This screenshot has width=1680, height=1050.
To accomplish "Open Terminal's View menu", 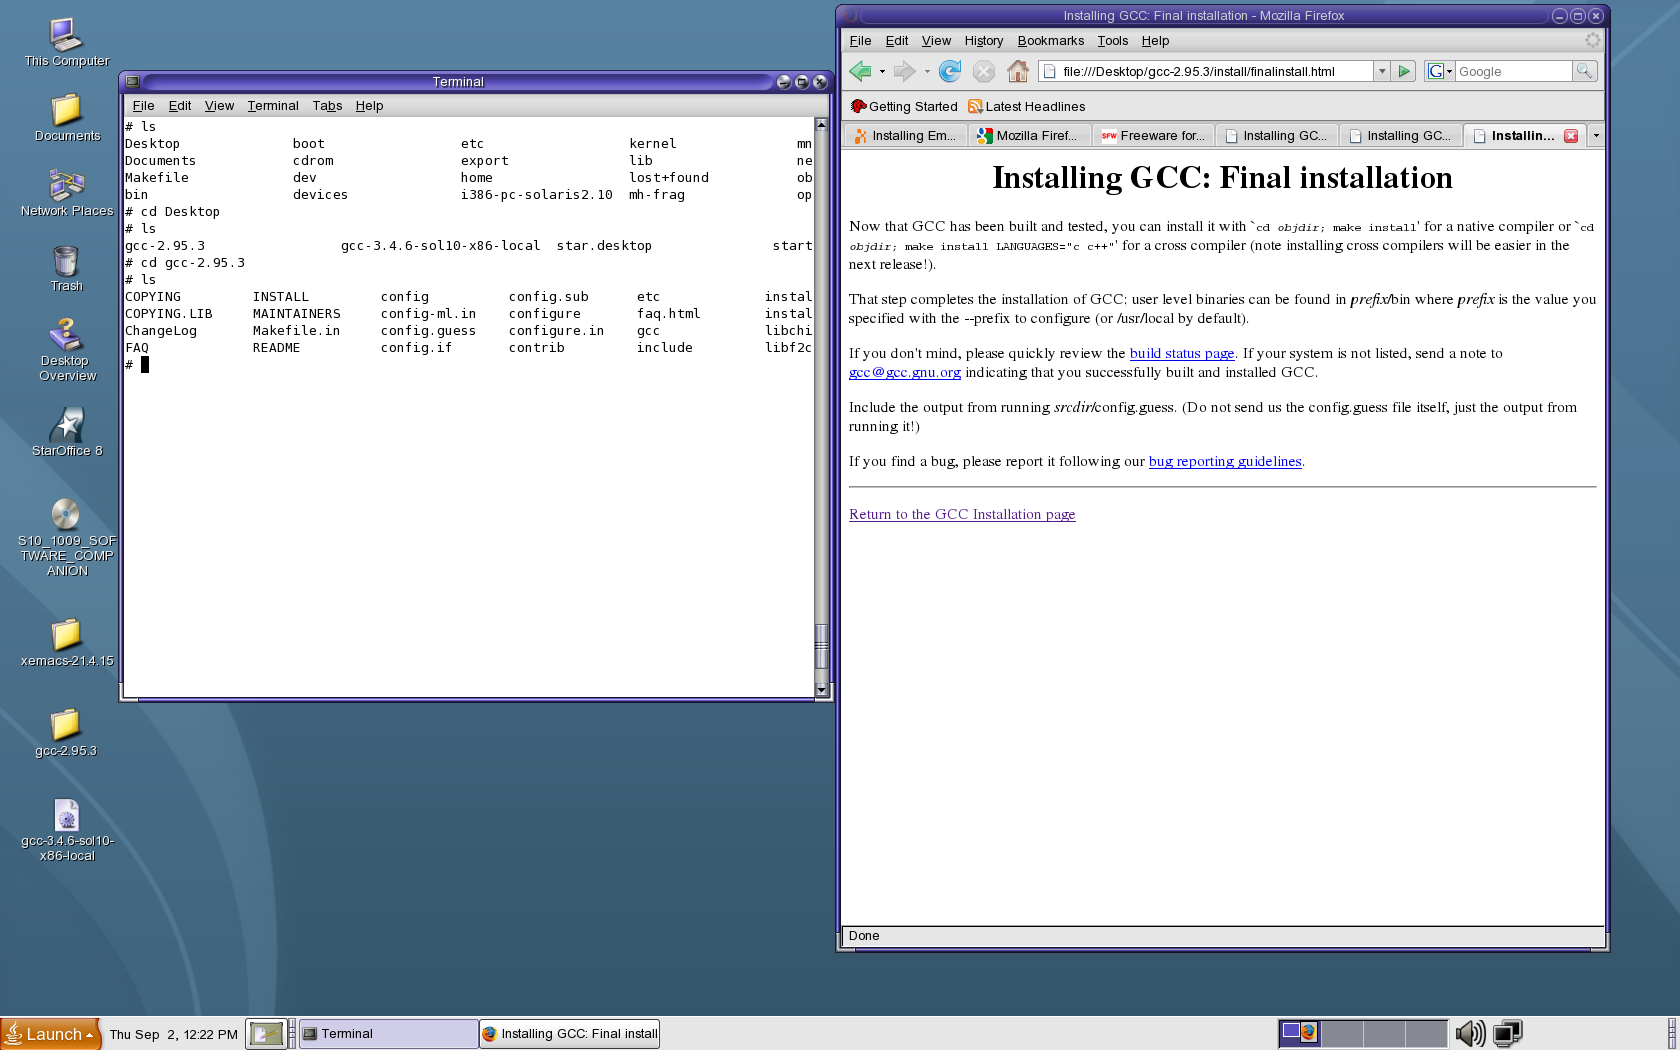I will click(219, 106).
